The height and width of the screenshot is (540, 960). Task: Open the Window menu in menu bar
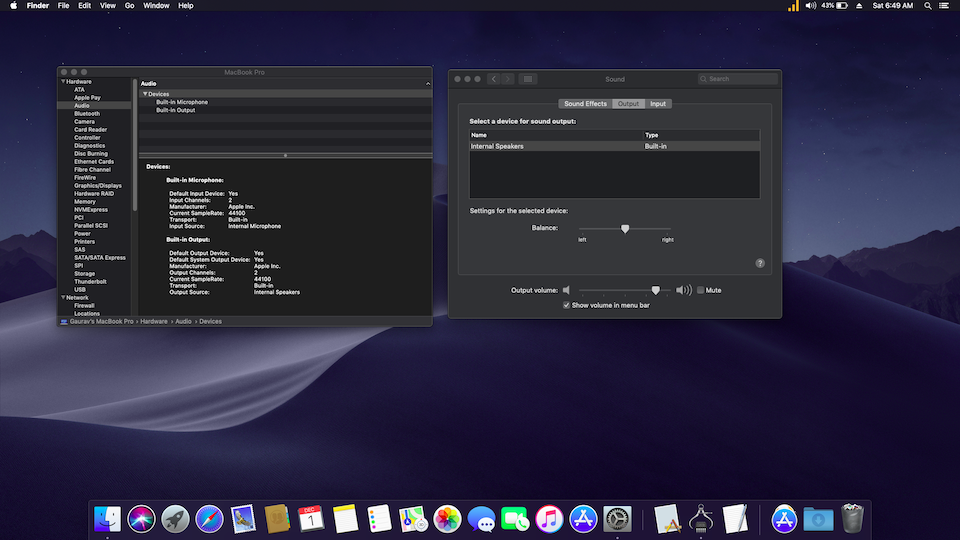pyautogui.click(x=156, y=6)
